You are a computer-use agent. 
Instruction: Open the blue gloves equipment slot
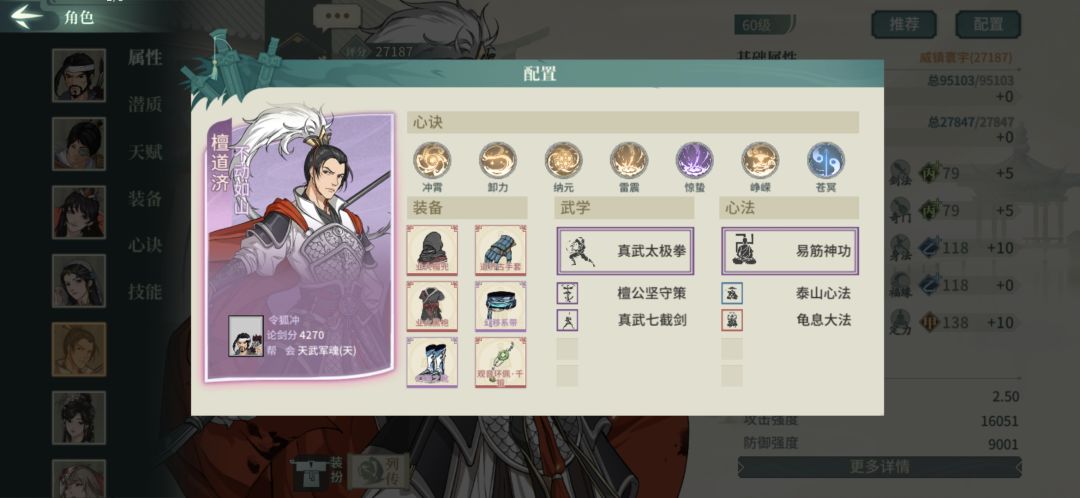point(501,250)
